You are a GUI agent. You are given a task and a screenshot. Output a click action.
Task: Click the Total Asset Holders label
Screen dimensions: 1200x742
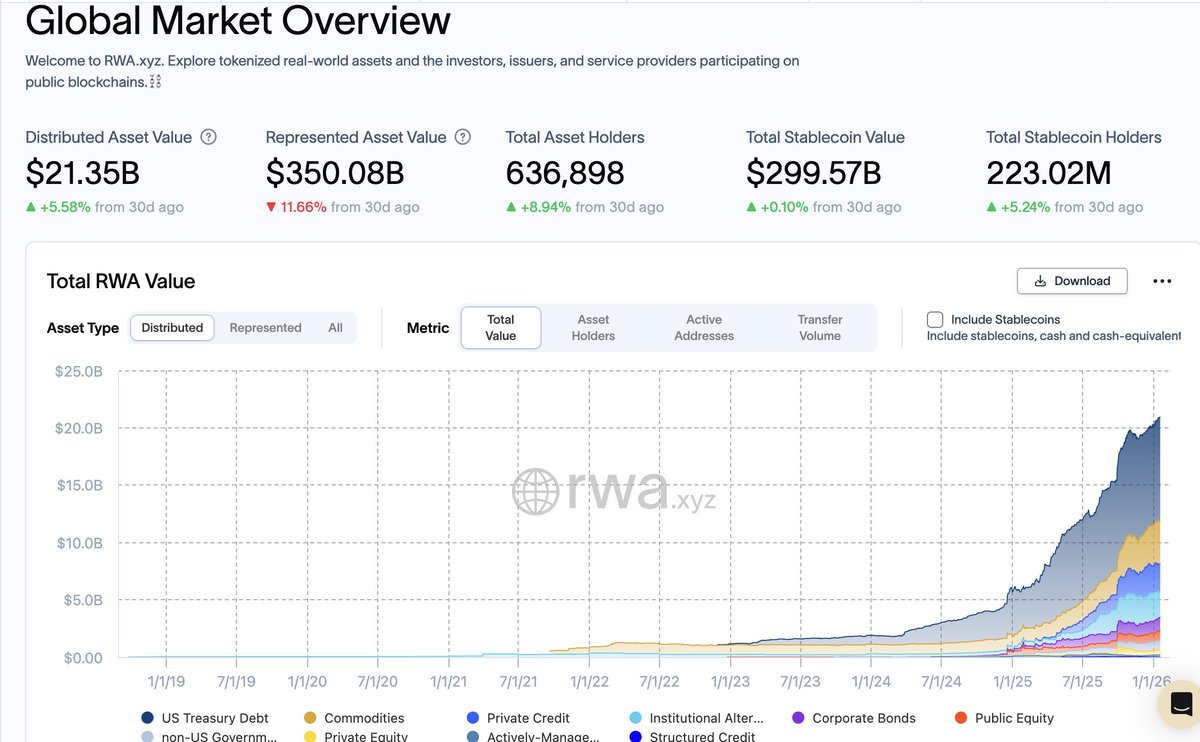pyautogui.click(x=575, y=138)
